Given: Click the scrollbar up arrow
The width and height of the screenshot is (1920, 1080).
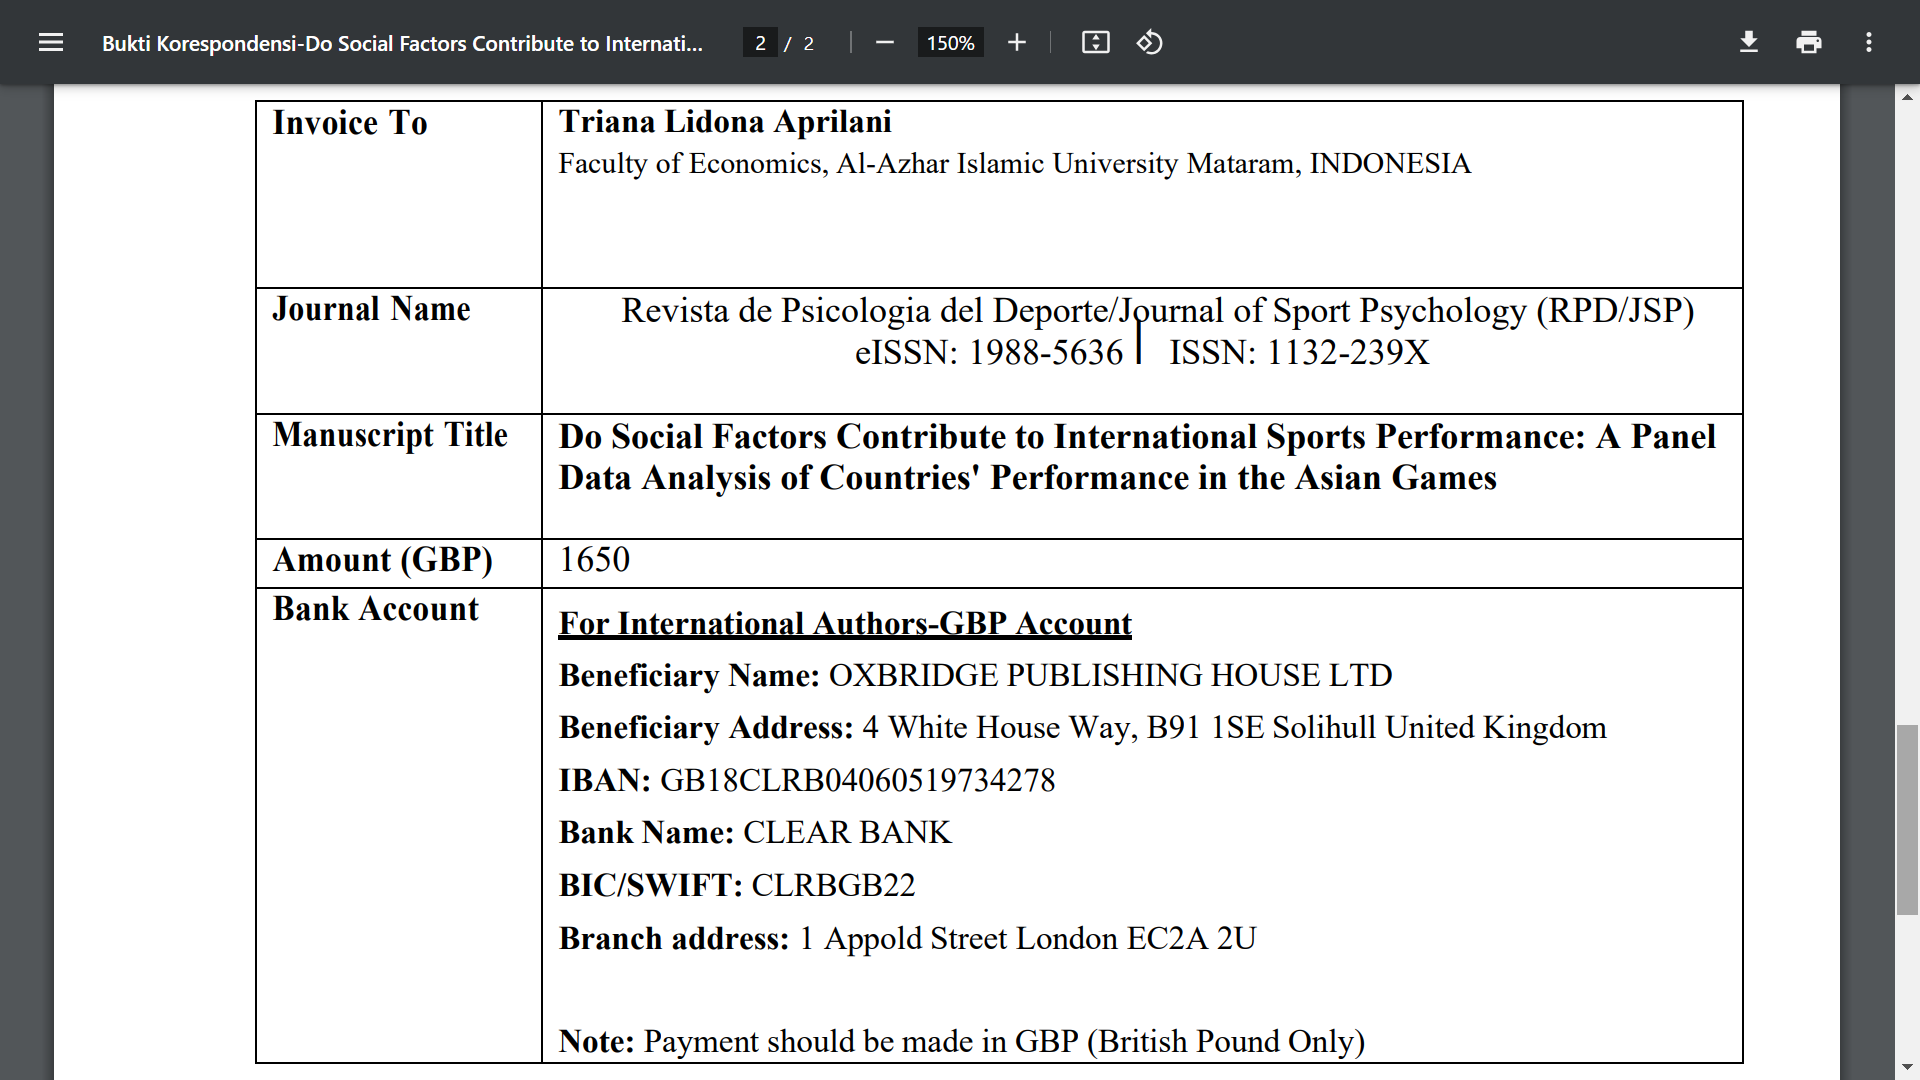Looking at the screenshot, I should click(x=1907, y=97).
